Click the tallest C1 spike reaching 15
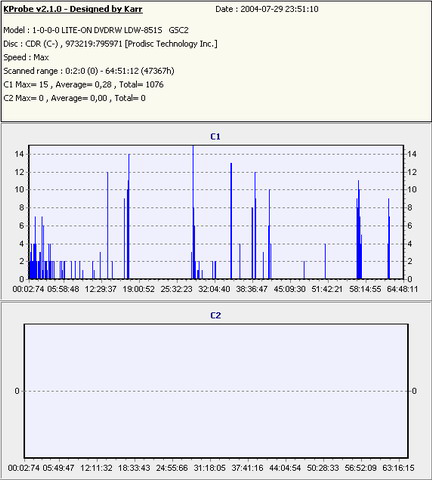432x480 pixels. pyautogui.click(x=193, y=212)
